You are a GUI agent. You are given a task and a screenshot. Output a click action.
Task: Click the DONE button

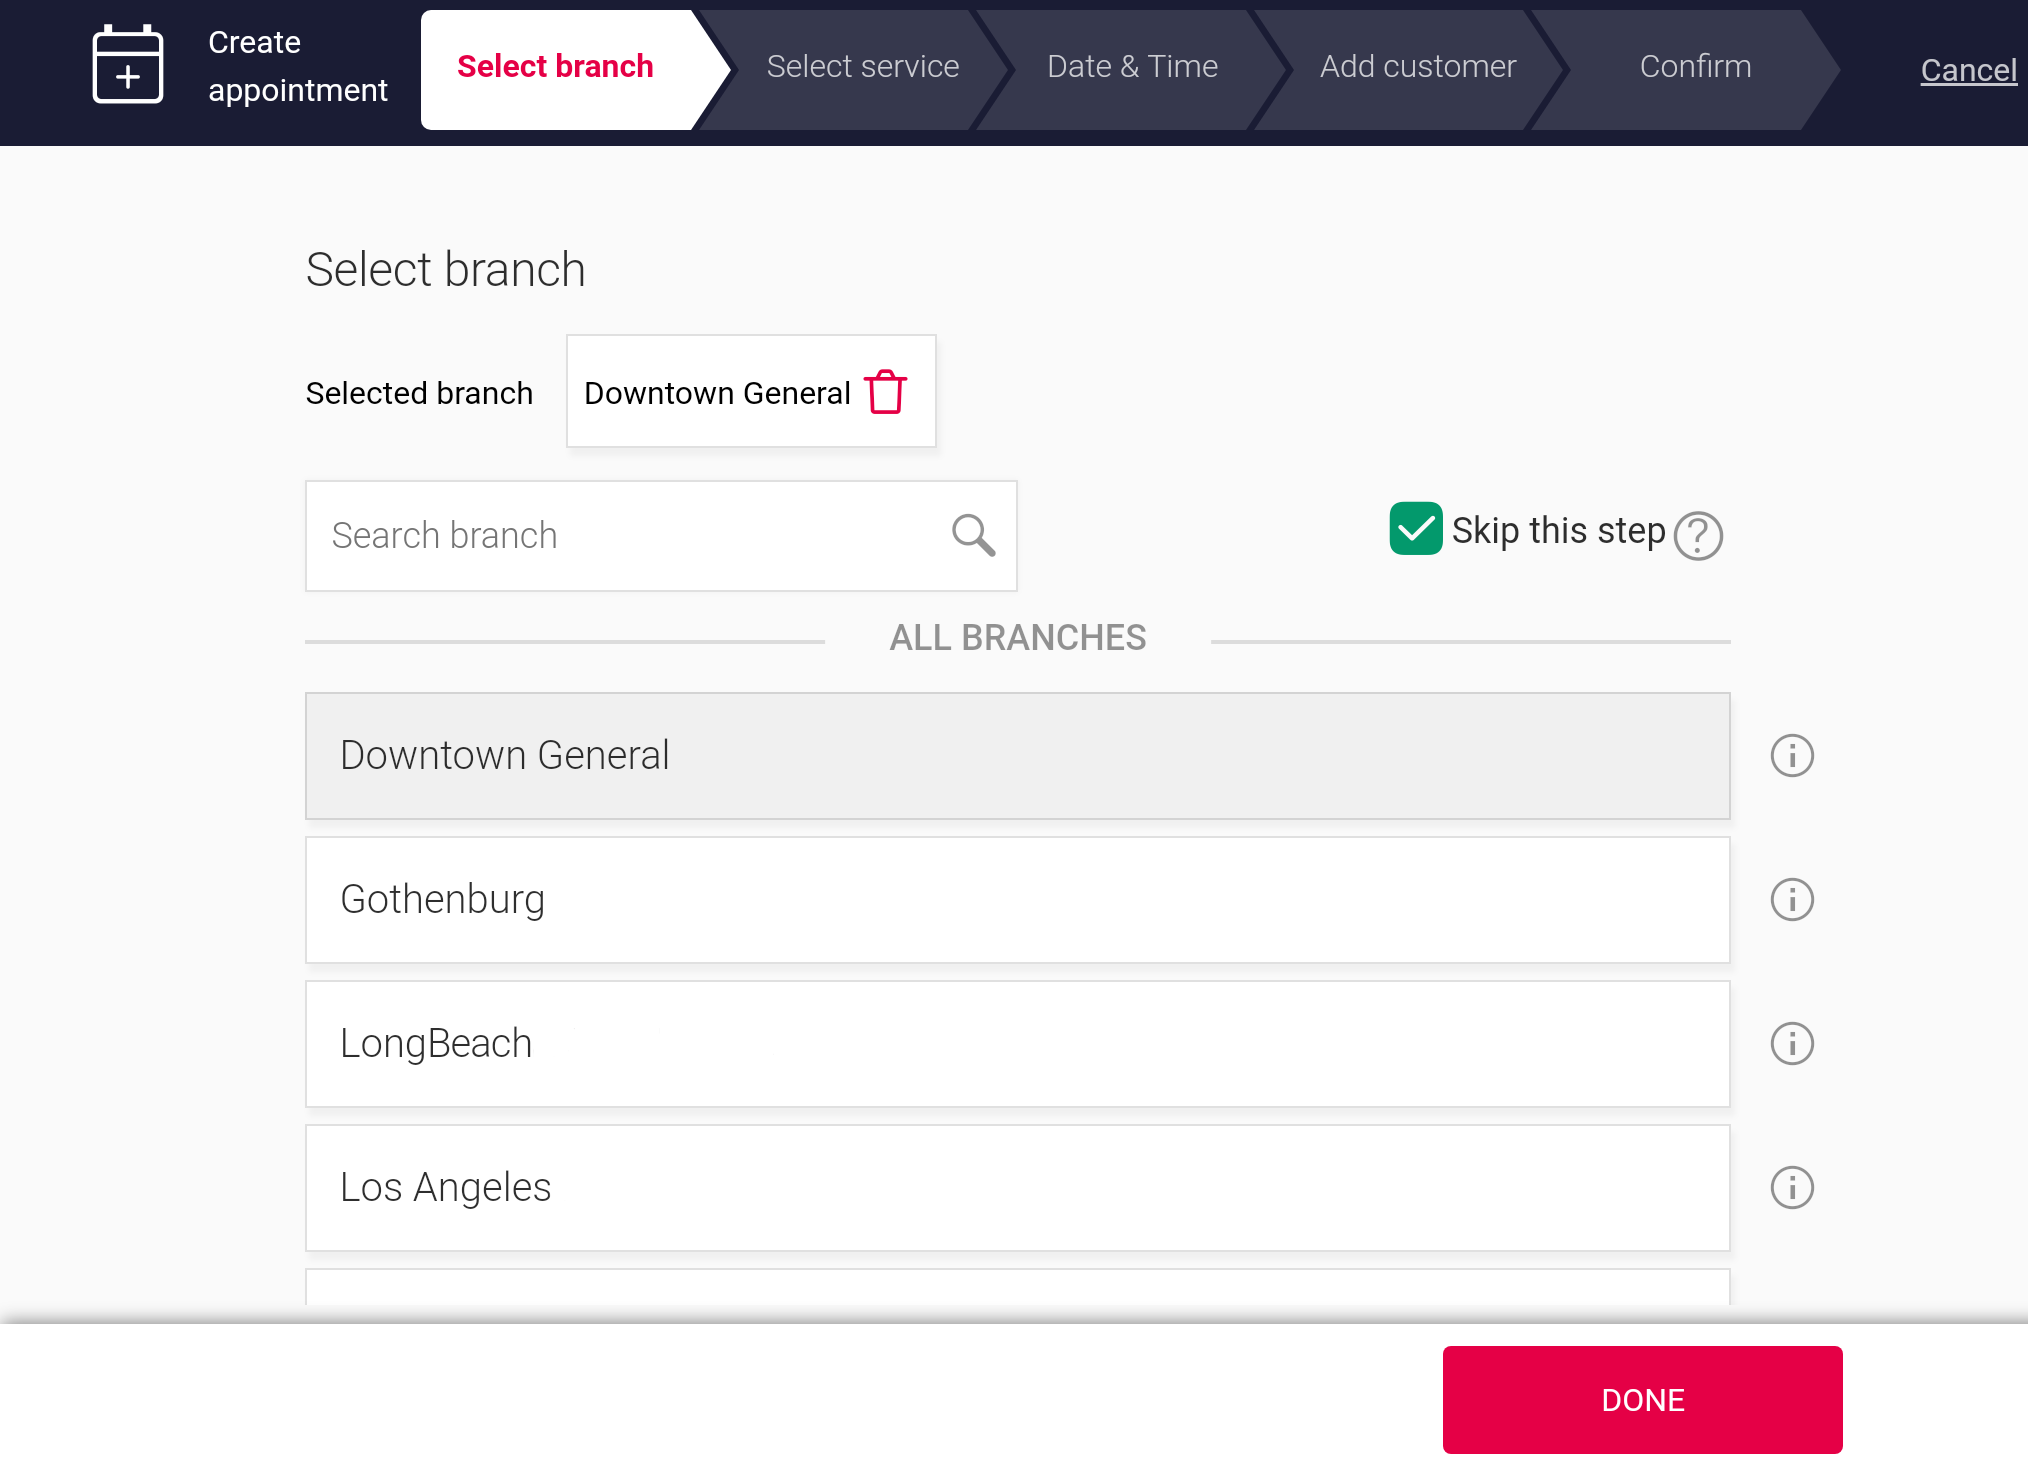pyautogui.click(x=1642, y=1400)
